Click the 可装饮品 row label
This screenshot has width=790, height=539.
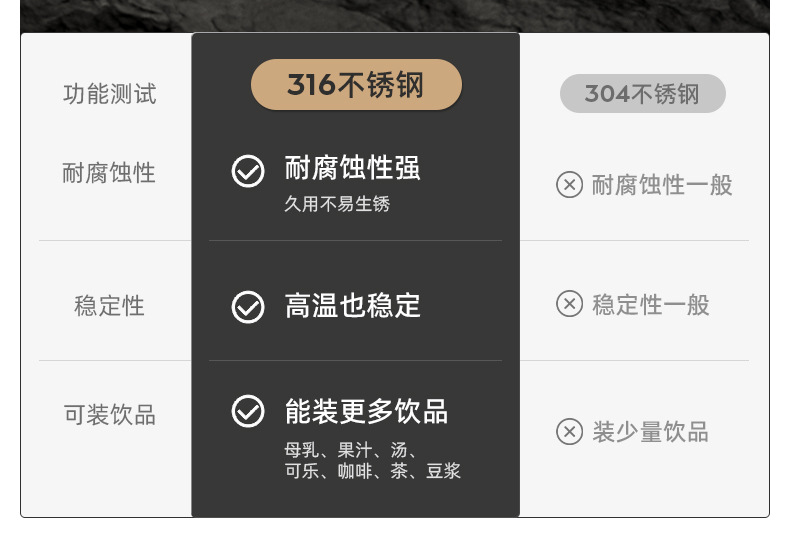[110, 415]
